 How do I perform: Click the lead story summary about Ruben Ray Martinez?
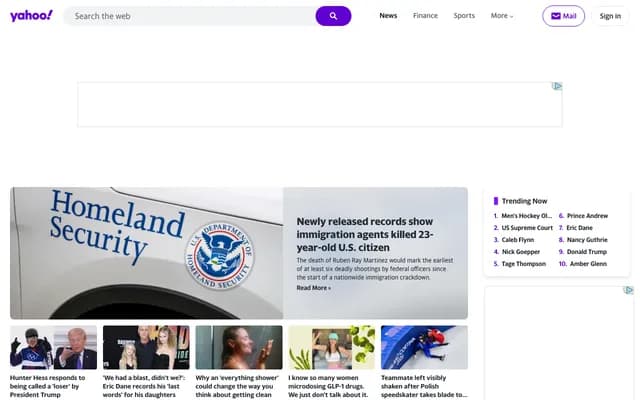pyautogui.click(x=375, y=269)
